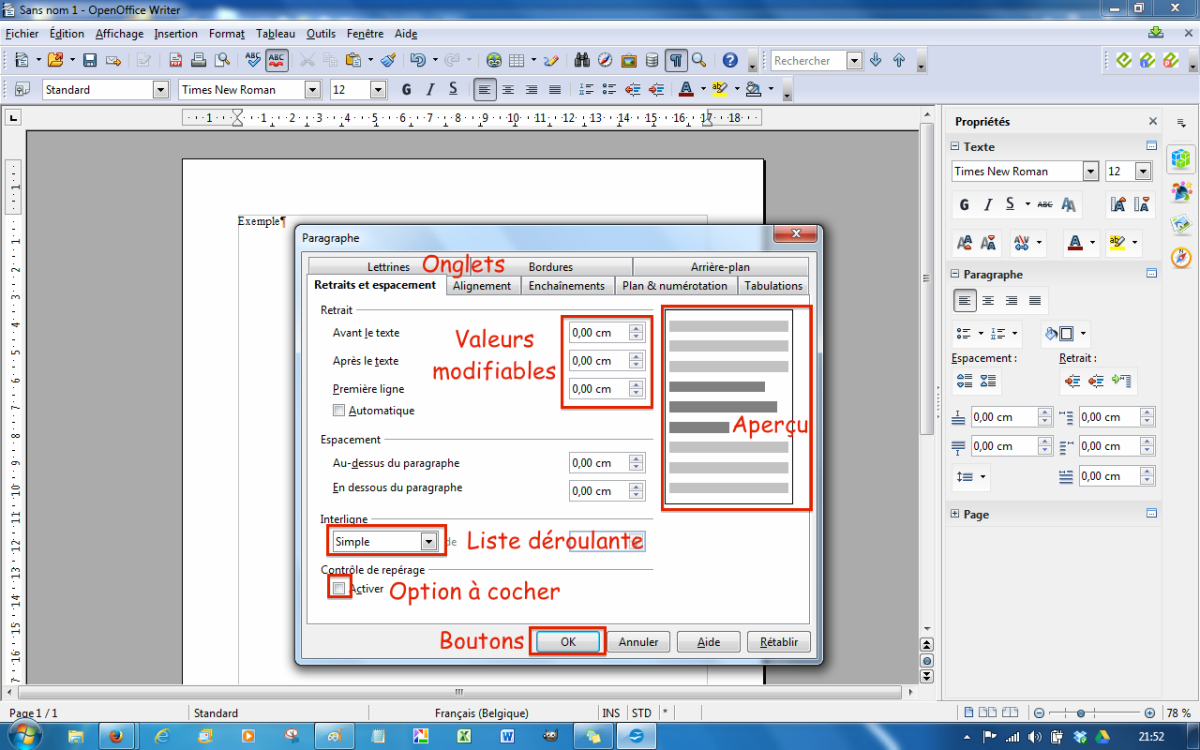This screenshot has width=1200, height=750.
Task: Open the Format menu
Action: pos(227,34)
